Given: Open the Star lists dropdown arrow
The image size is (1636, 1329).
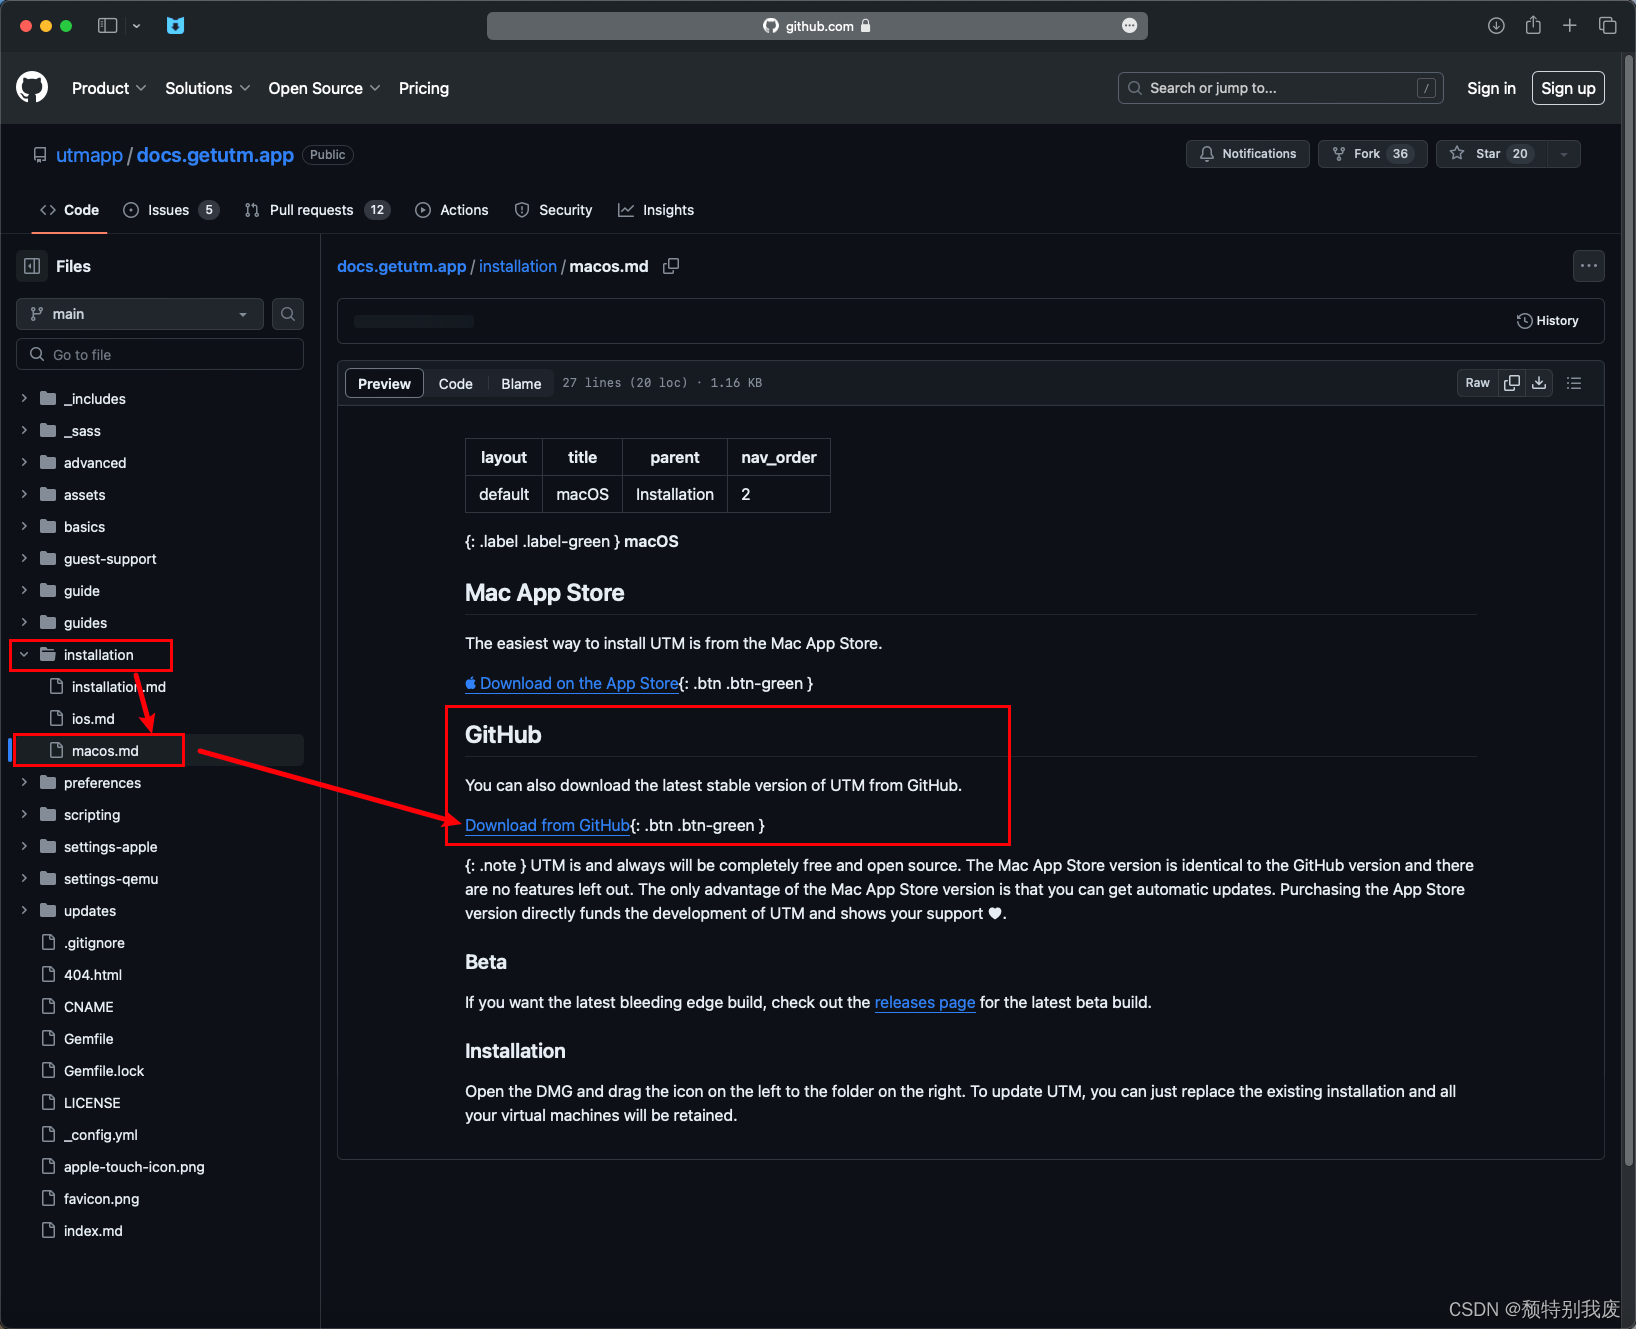Looking at the screenshot, I should [x=1564, y=154].
